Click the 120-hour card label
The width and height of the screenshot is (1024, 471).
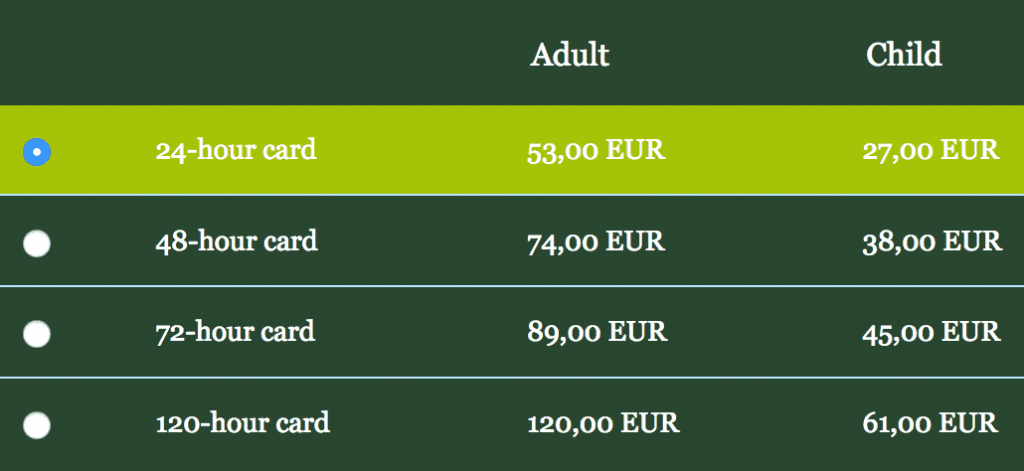click(x=243, y=422)
